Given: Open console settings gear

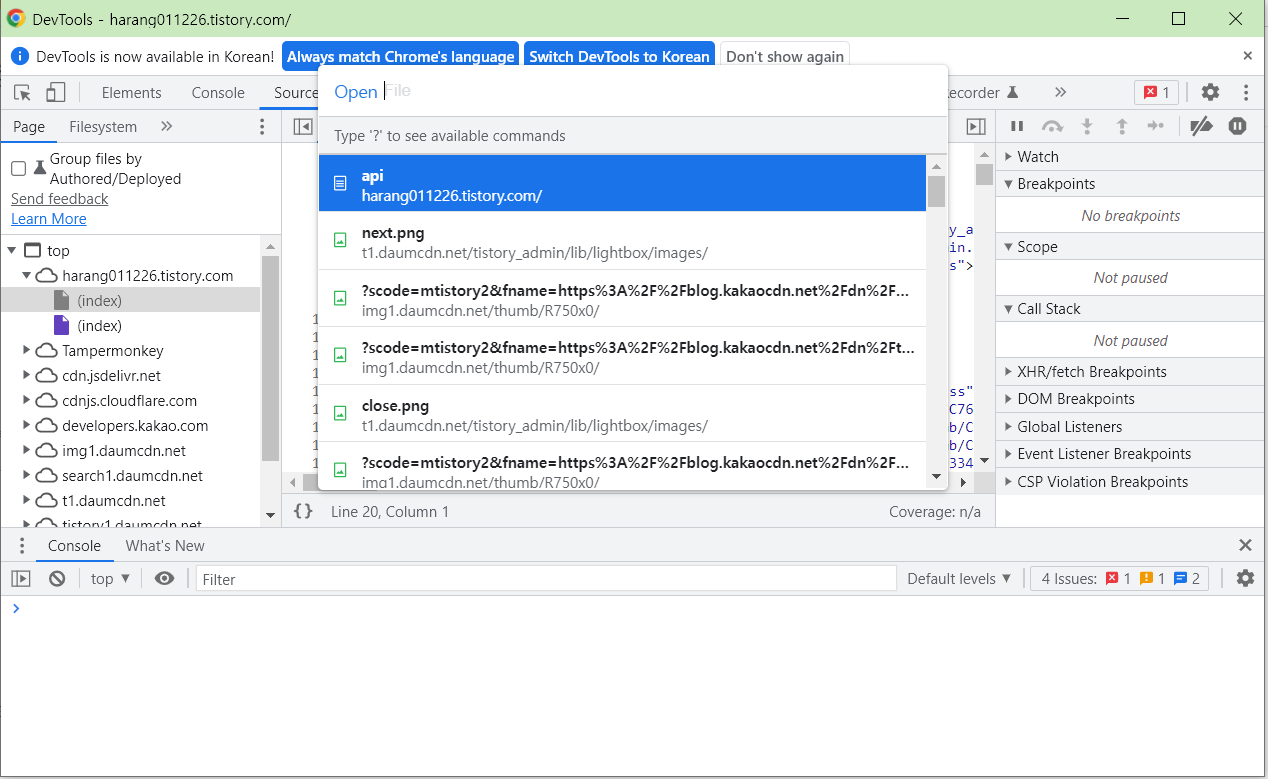Looking at the screenshot, I should pyautogui.click(x=1245, y=578).
